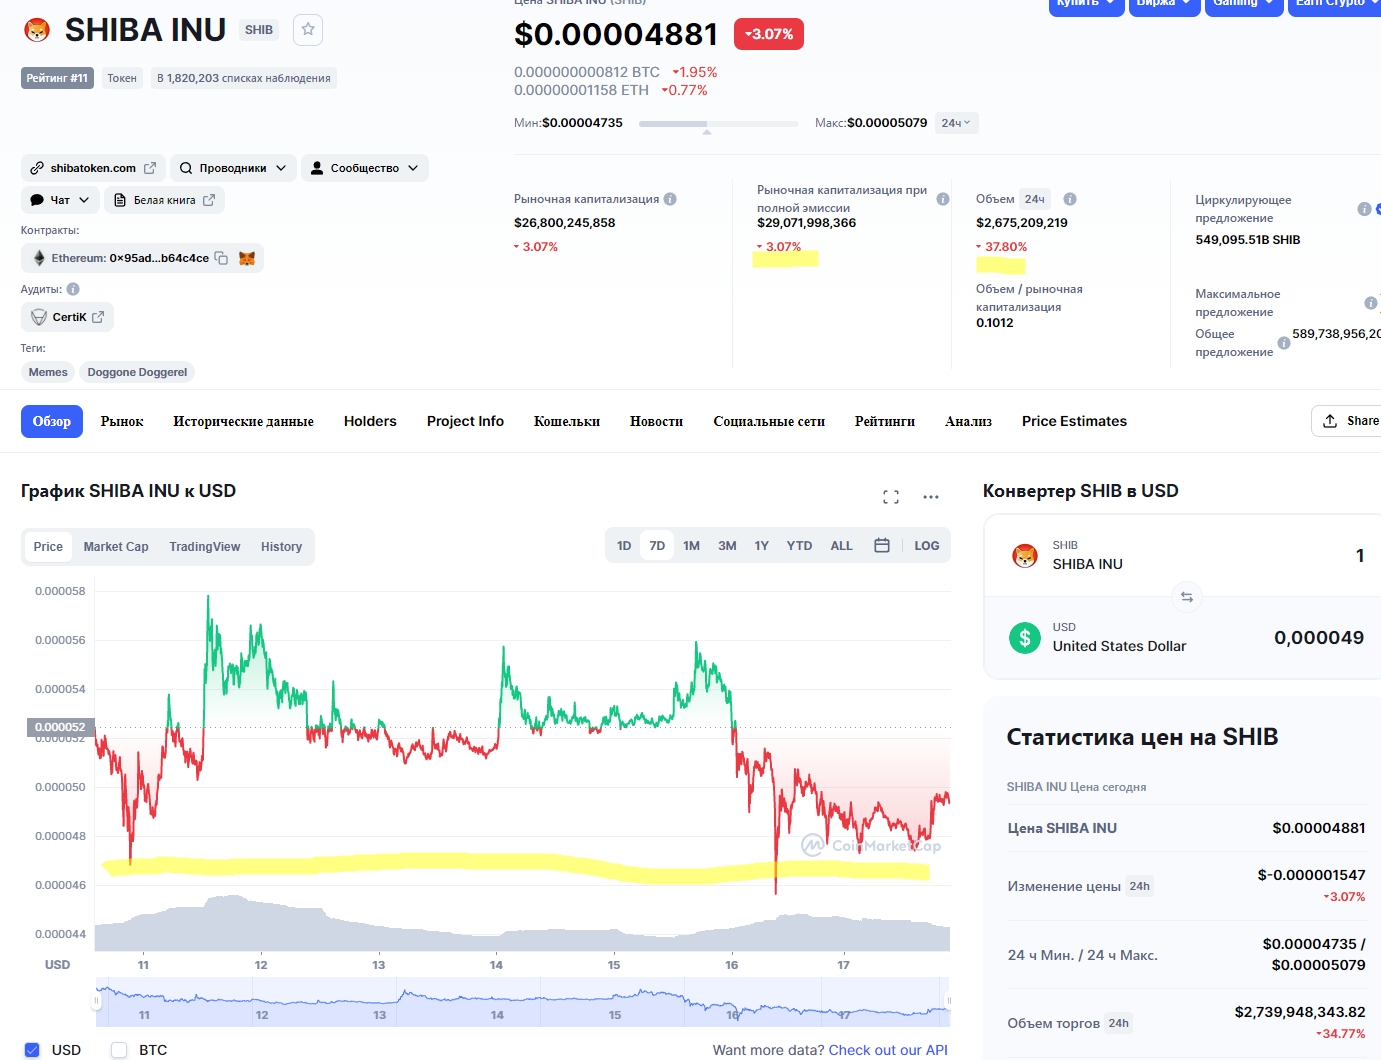Select the 3M chart range
Image resolution: width=1381 pixels, height=1060 pixels.
coord(727,546)
